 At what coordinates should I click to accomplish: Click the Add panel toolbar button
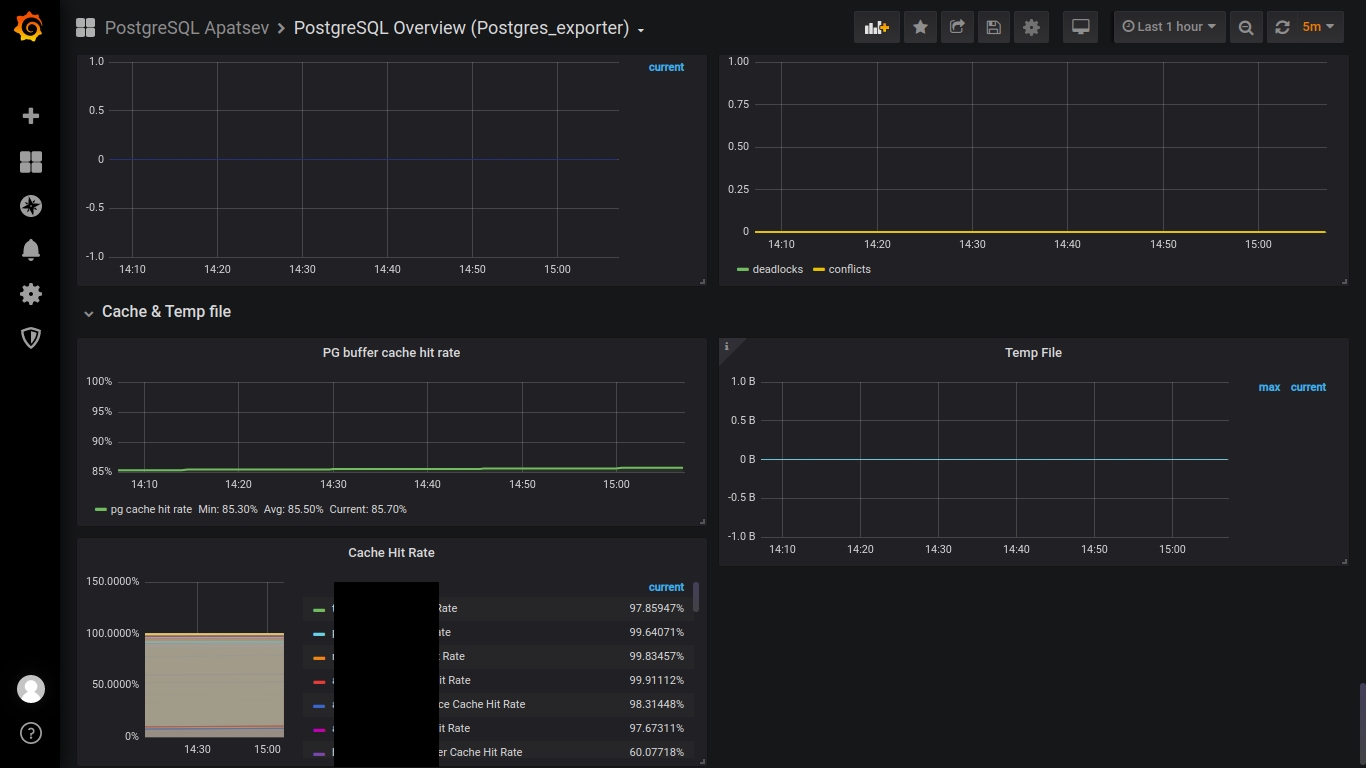click(876, 27)
